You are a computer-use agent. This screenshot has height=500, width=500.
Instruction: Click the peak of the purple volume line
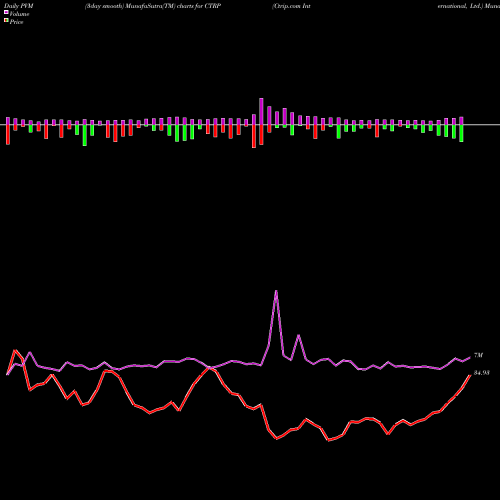pos(276,291)
